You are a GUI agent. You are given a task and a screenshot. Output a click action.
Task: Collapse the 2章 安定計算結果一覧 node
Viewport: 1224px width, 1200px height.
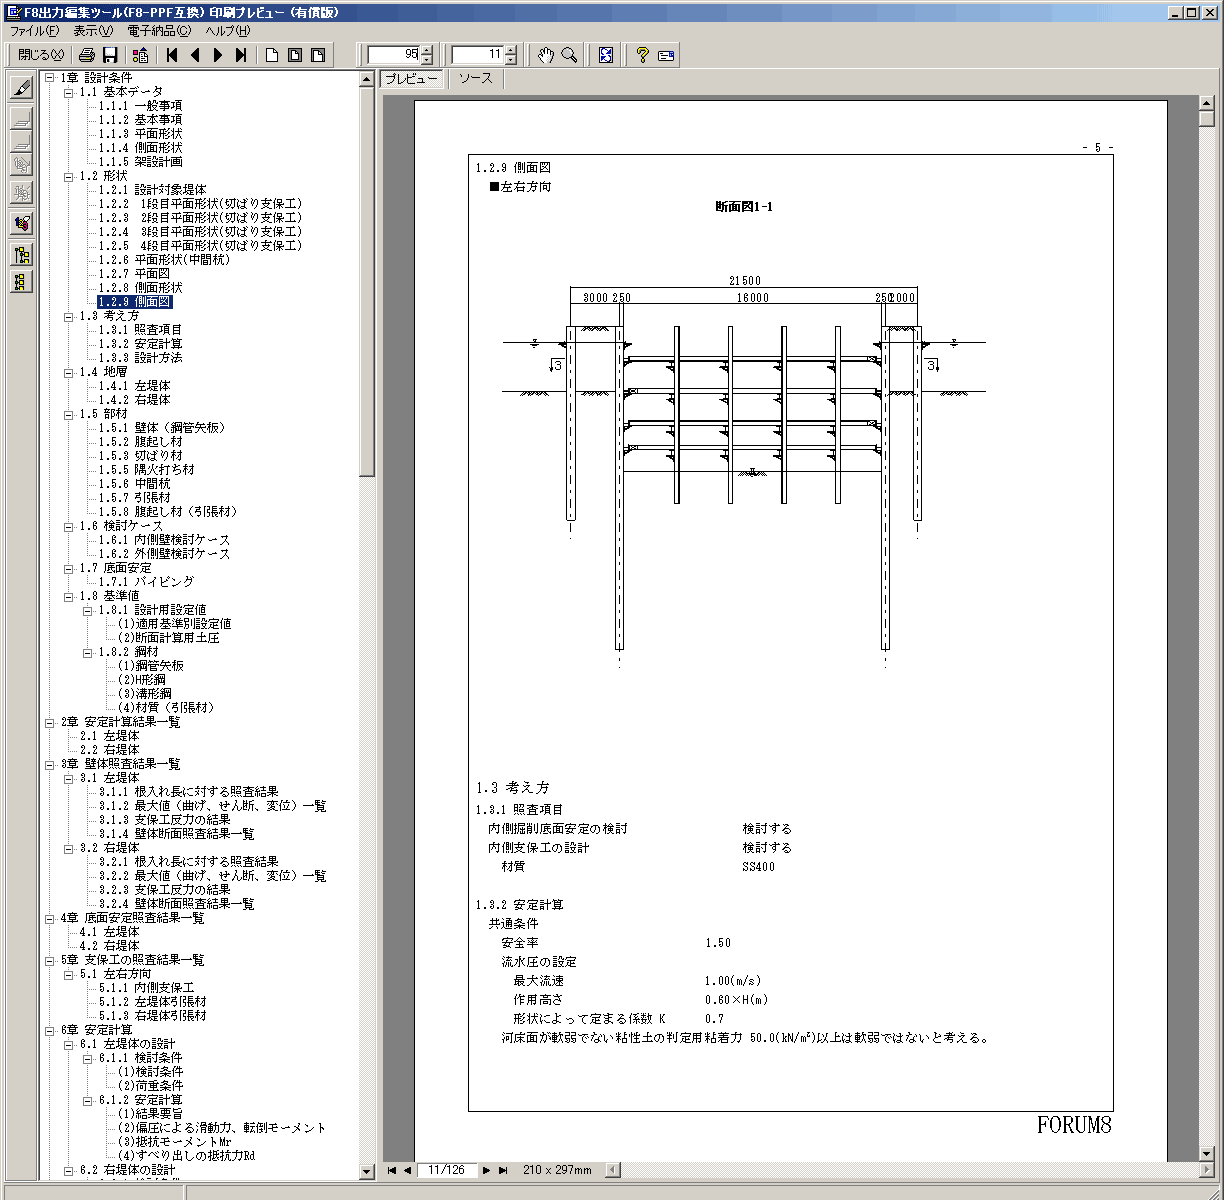pos(50,721)
